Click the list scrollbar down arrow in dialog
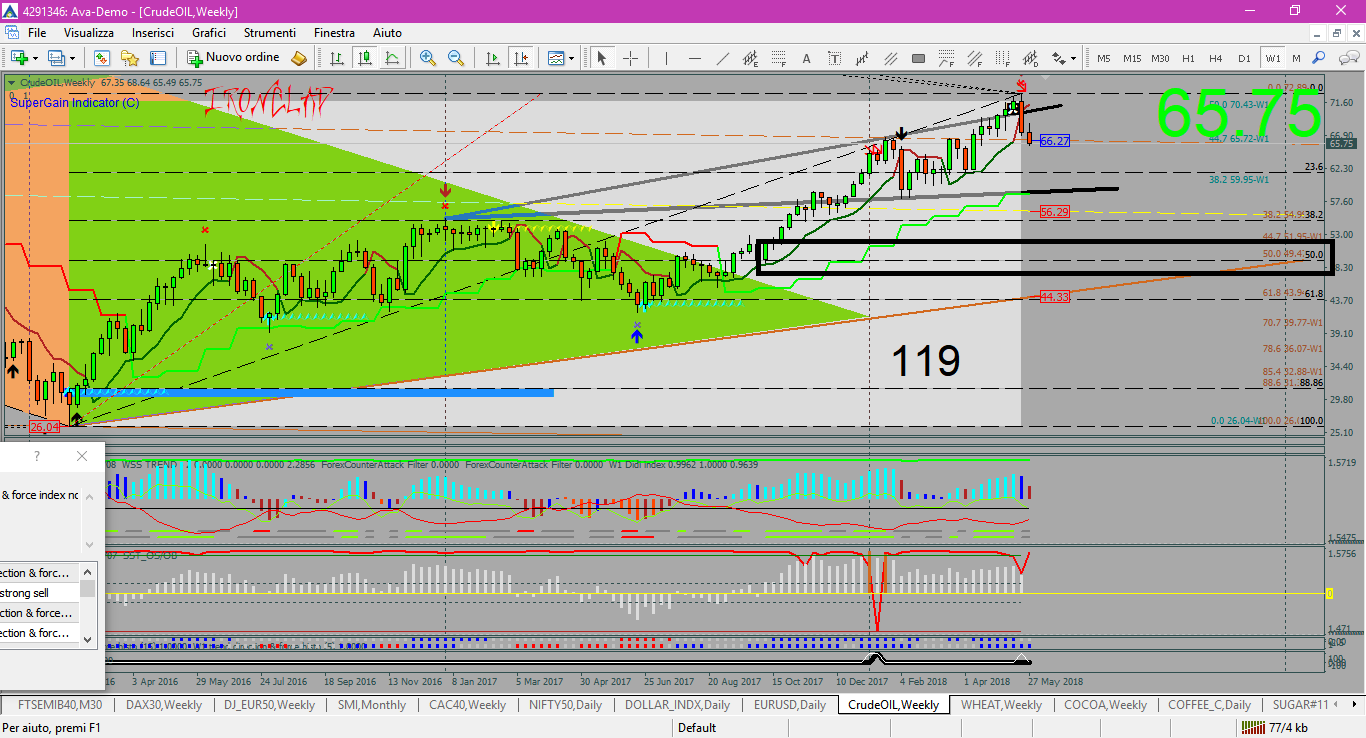The height and width of the screenshot is (738, 1366). tap(88, 638)
